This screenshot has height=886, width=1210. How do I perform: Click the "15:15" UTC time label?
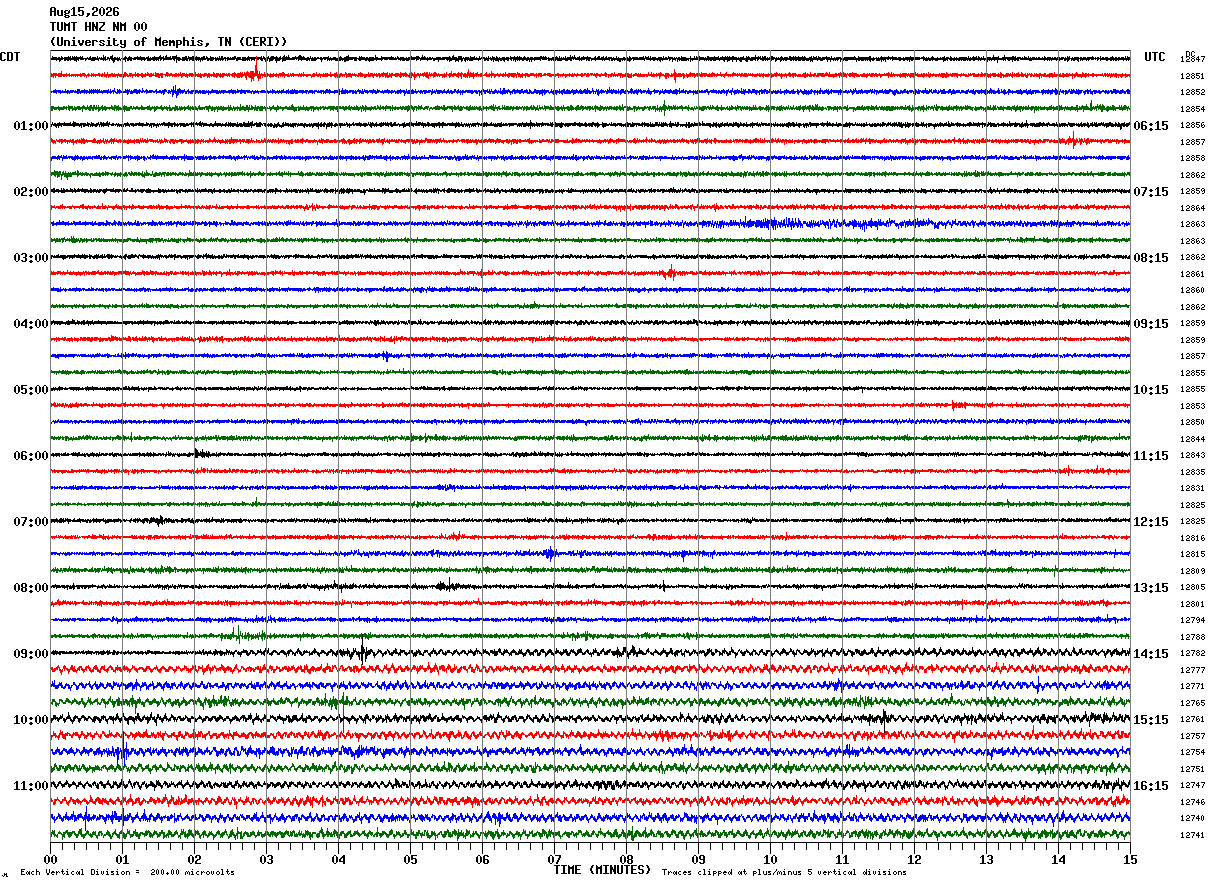[1151, 720]
